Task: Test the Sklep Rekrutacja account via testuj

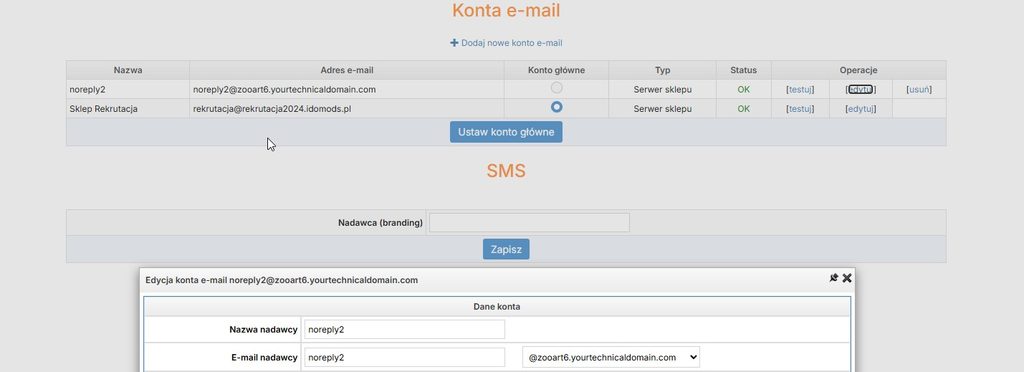Action: pyautogui.click(x=800, y=109)
